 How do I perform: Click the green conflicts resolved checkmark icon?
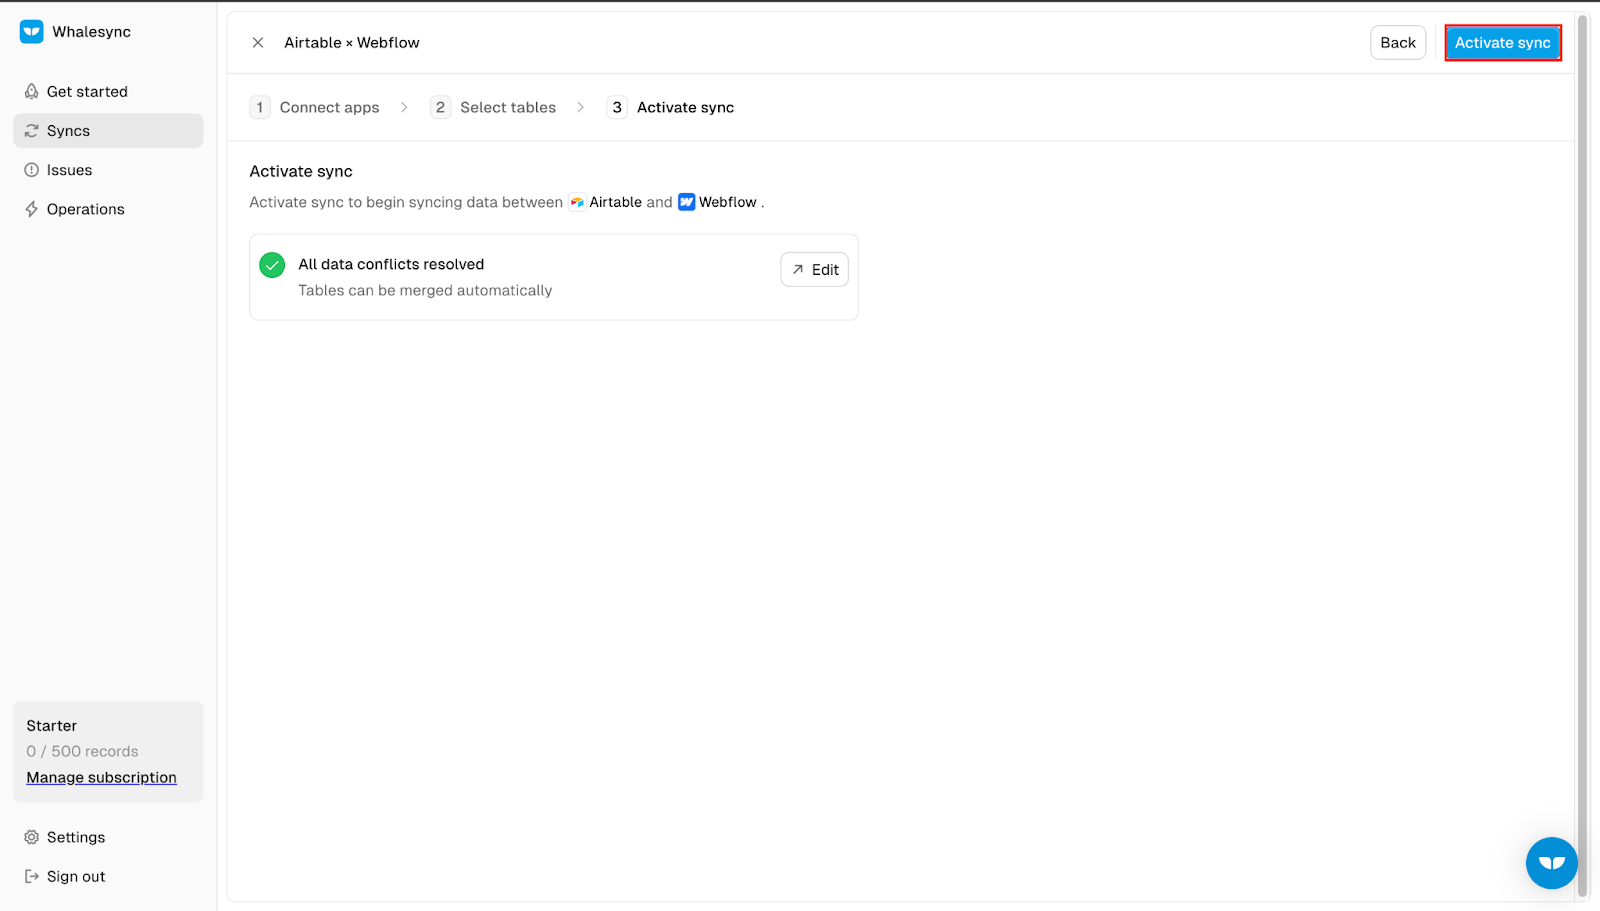(272, 265)
